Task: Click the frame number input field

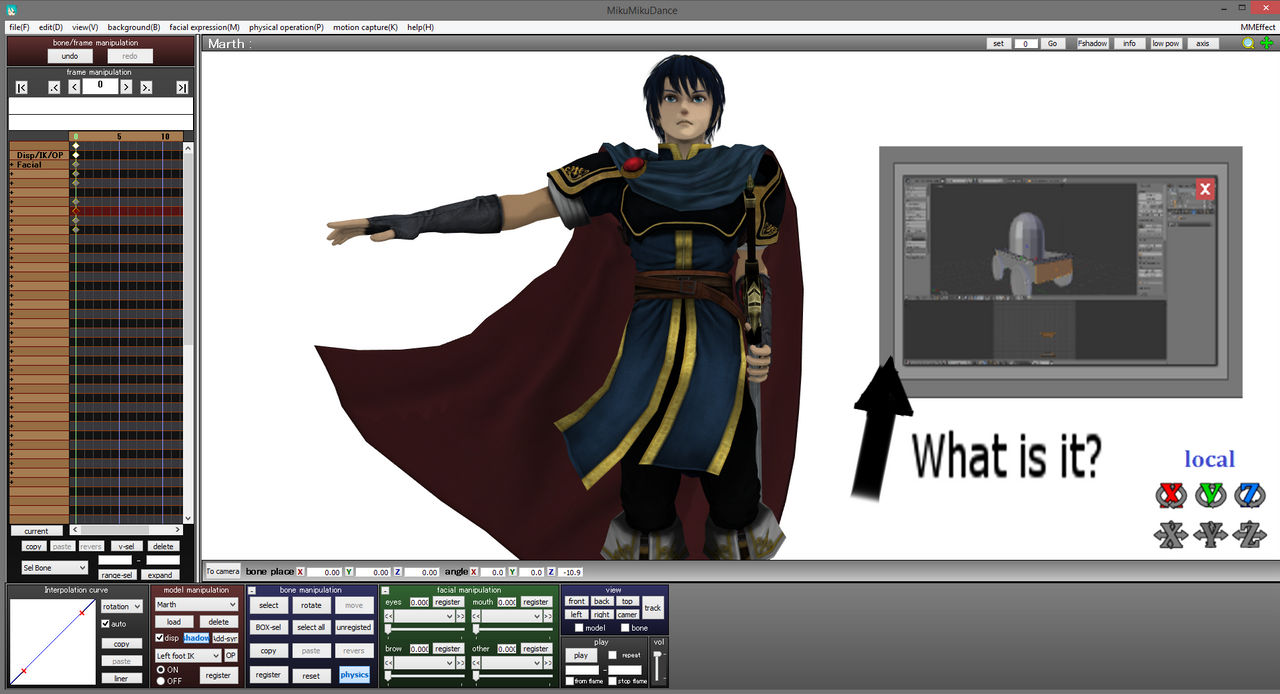Action: [100, 86]
